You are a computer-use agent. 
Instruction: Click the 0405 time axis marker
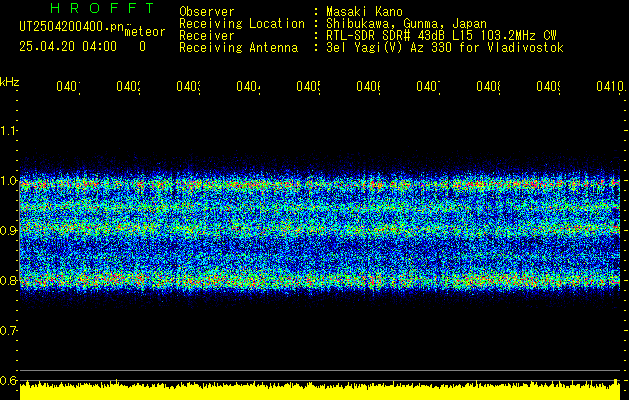coord(308,86)
